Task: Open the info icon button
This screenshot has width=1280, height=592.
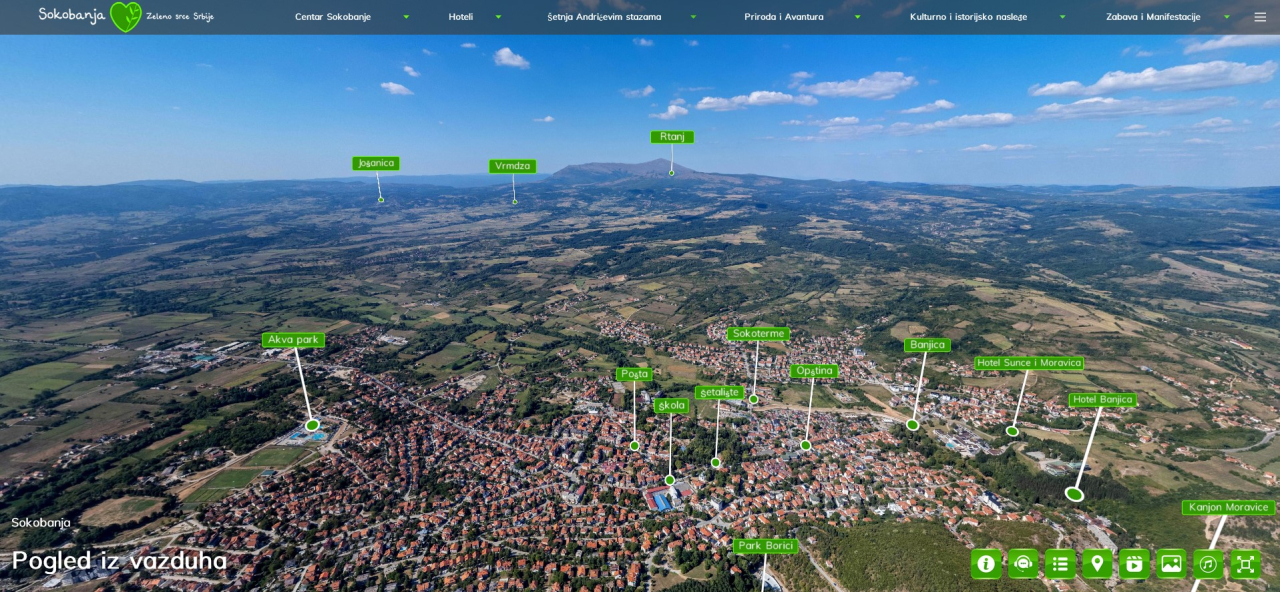Action: click(986, 564)
